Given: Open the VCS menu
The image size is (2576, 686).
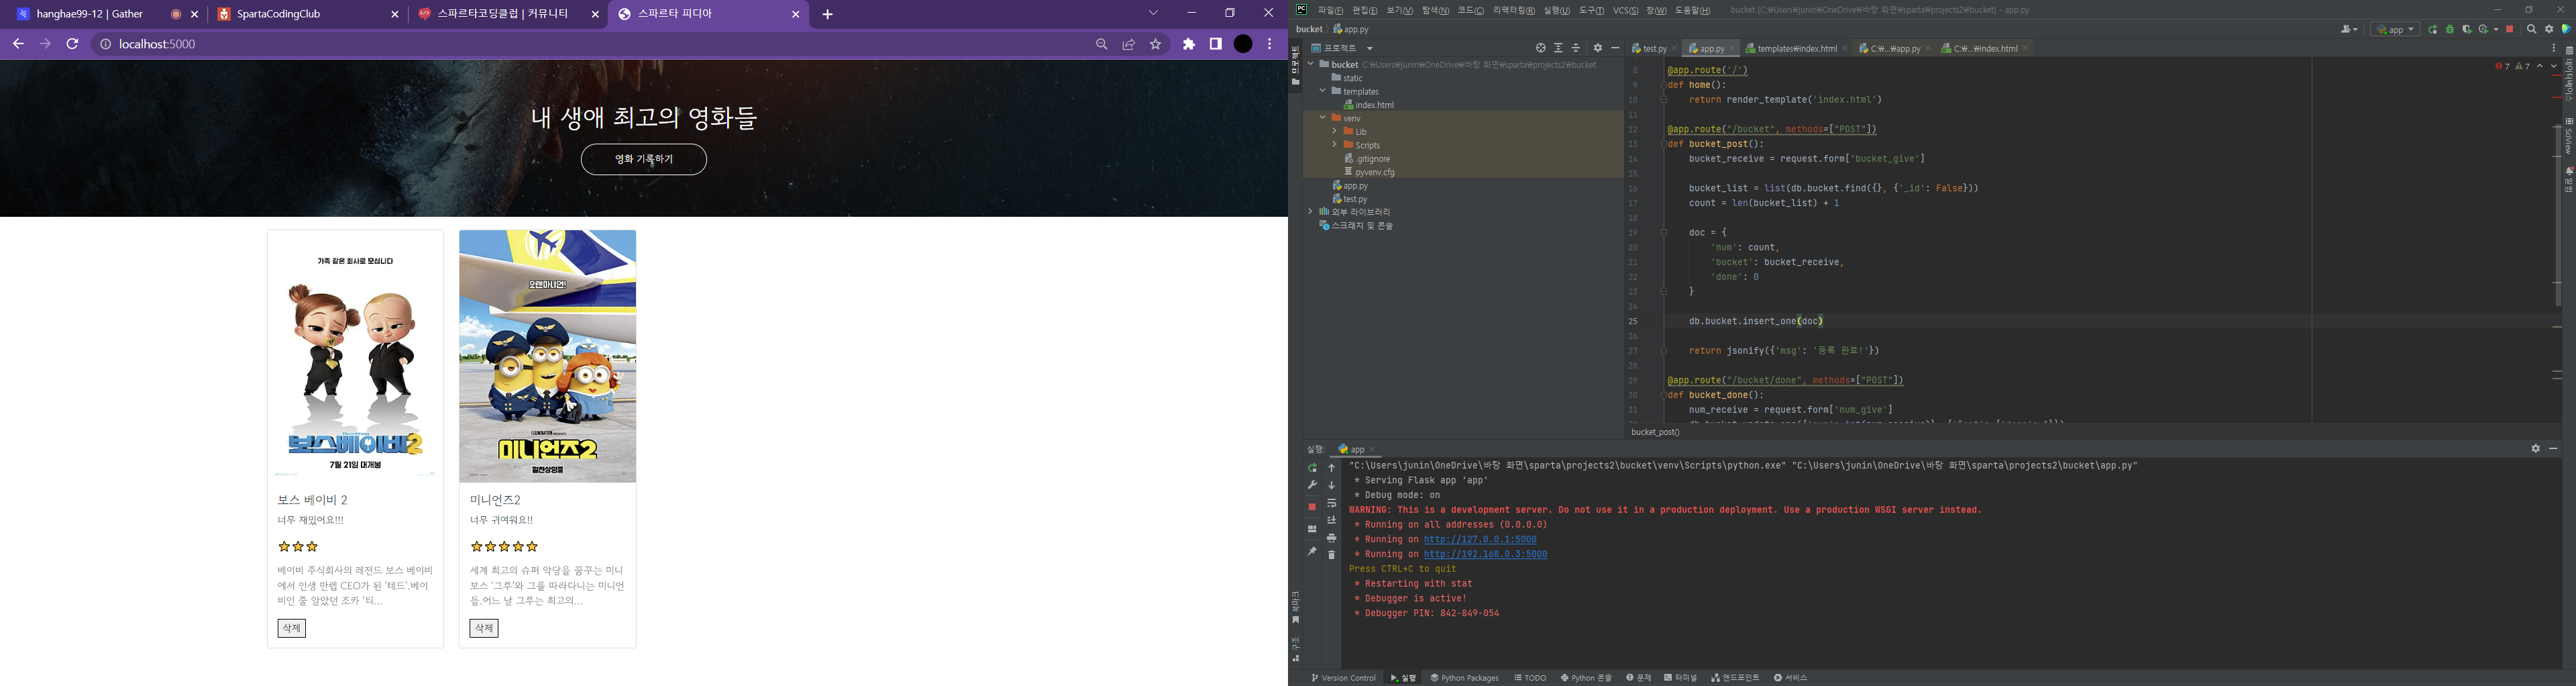Looking at the screenshot, I should click(x=1625, y=10).
